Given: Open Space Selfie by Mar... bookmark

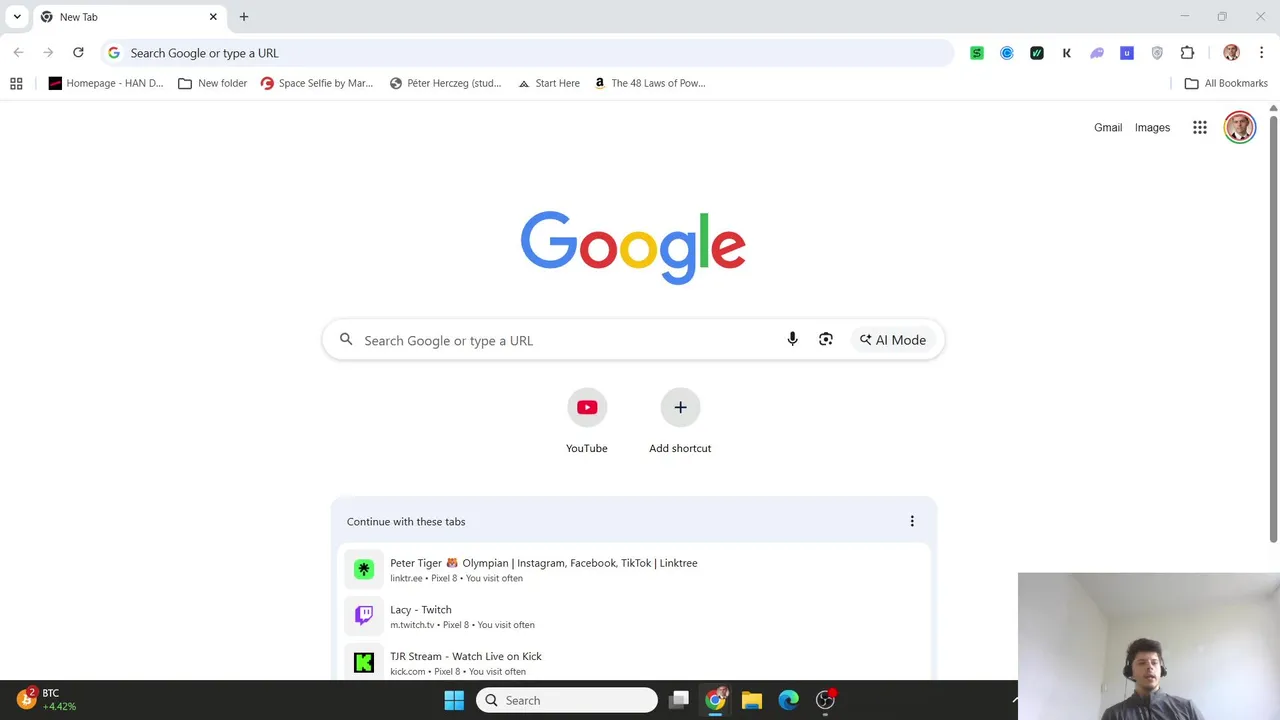Looking at the screenshot, I should [x=317, y=84].
